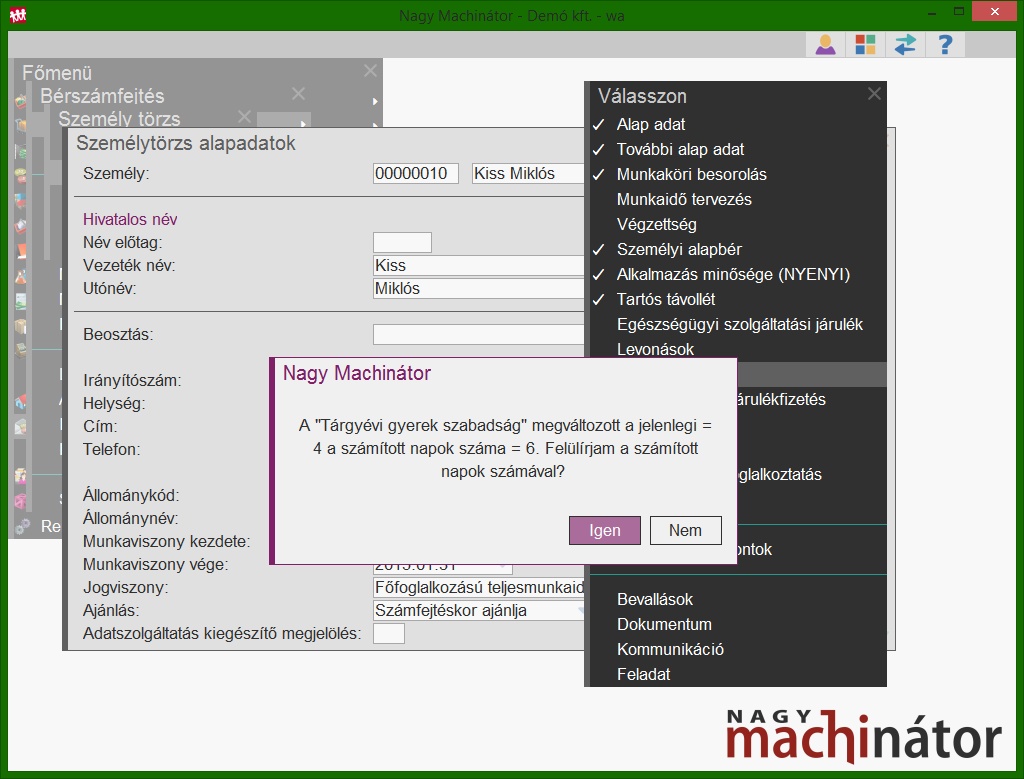Click the Bérszámfejtés menu title
Viewport: 1024px width, 779px height.
[102, 96]
